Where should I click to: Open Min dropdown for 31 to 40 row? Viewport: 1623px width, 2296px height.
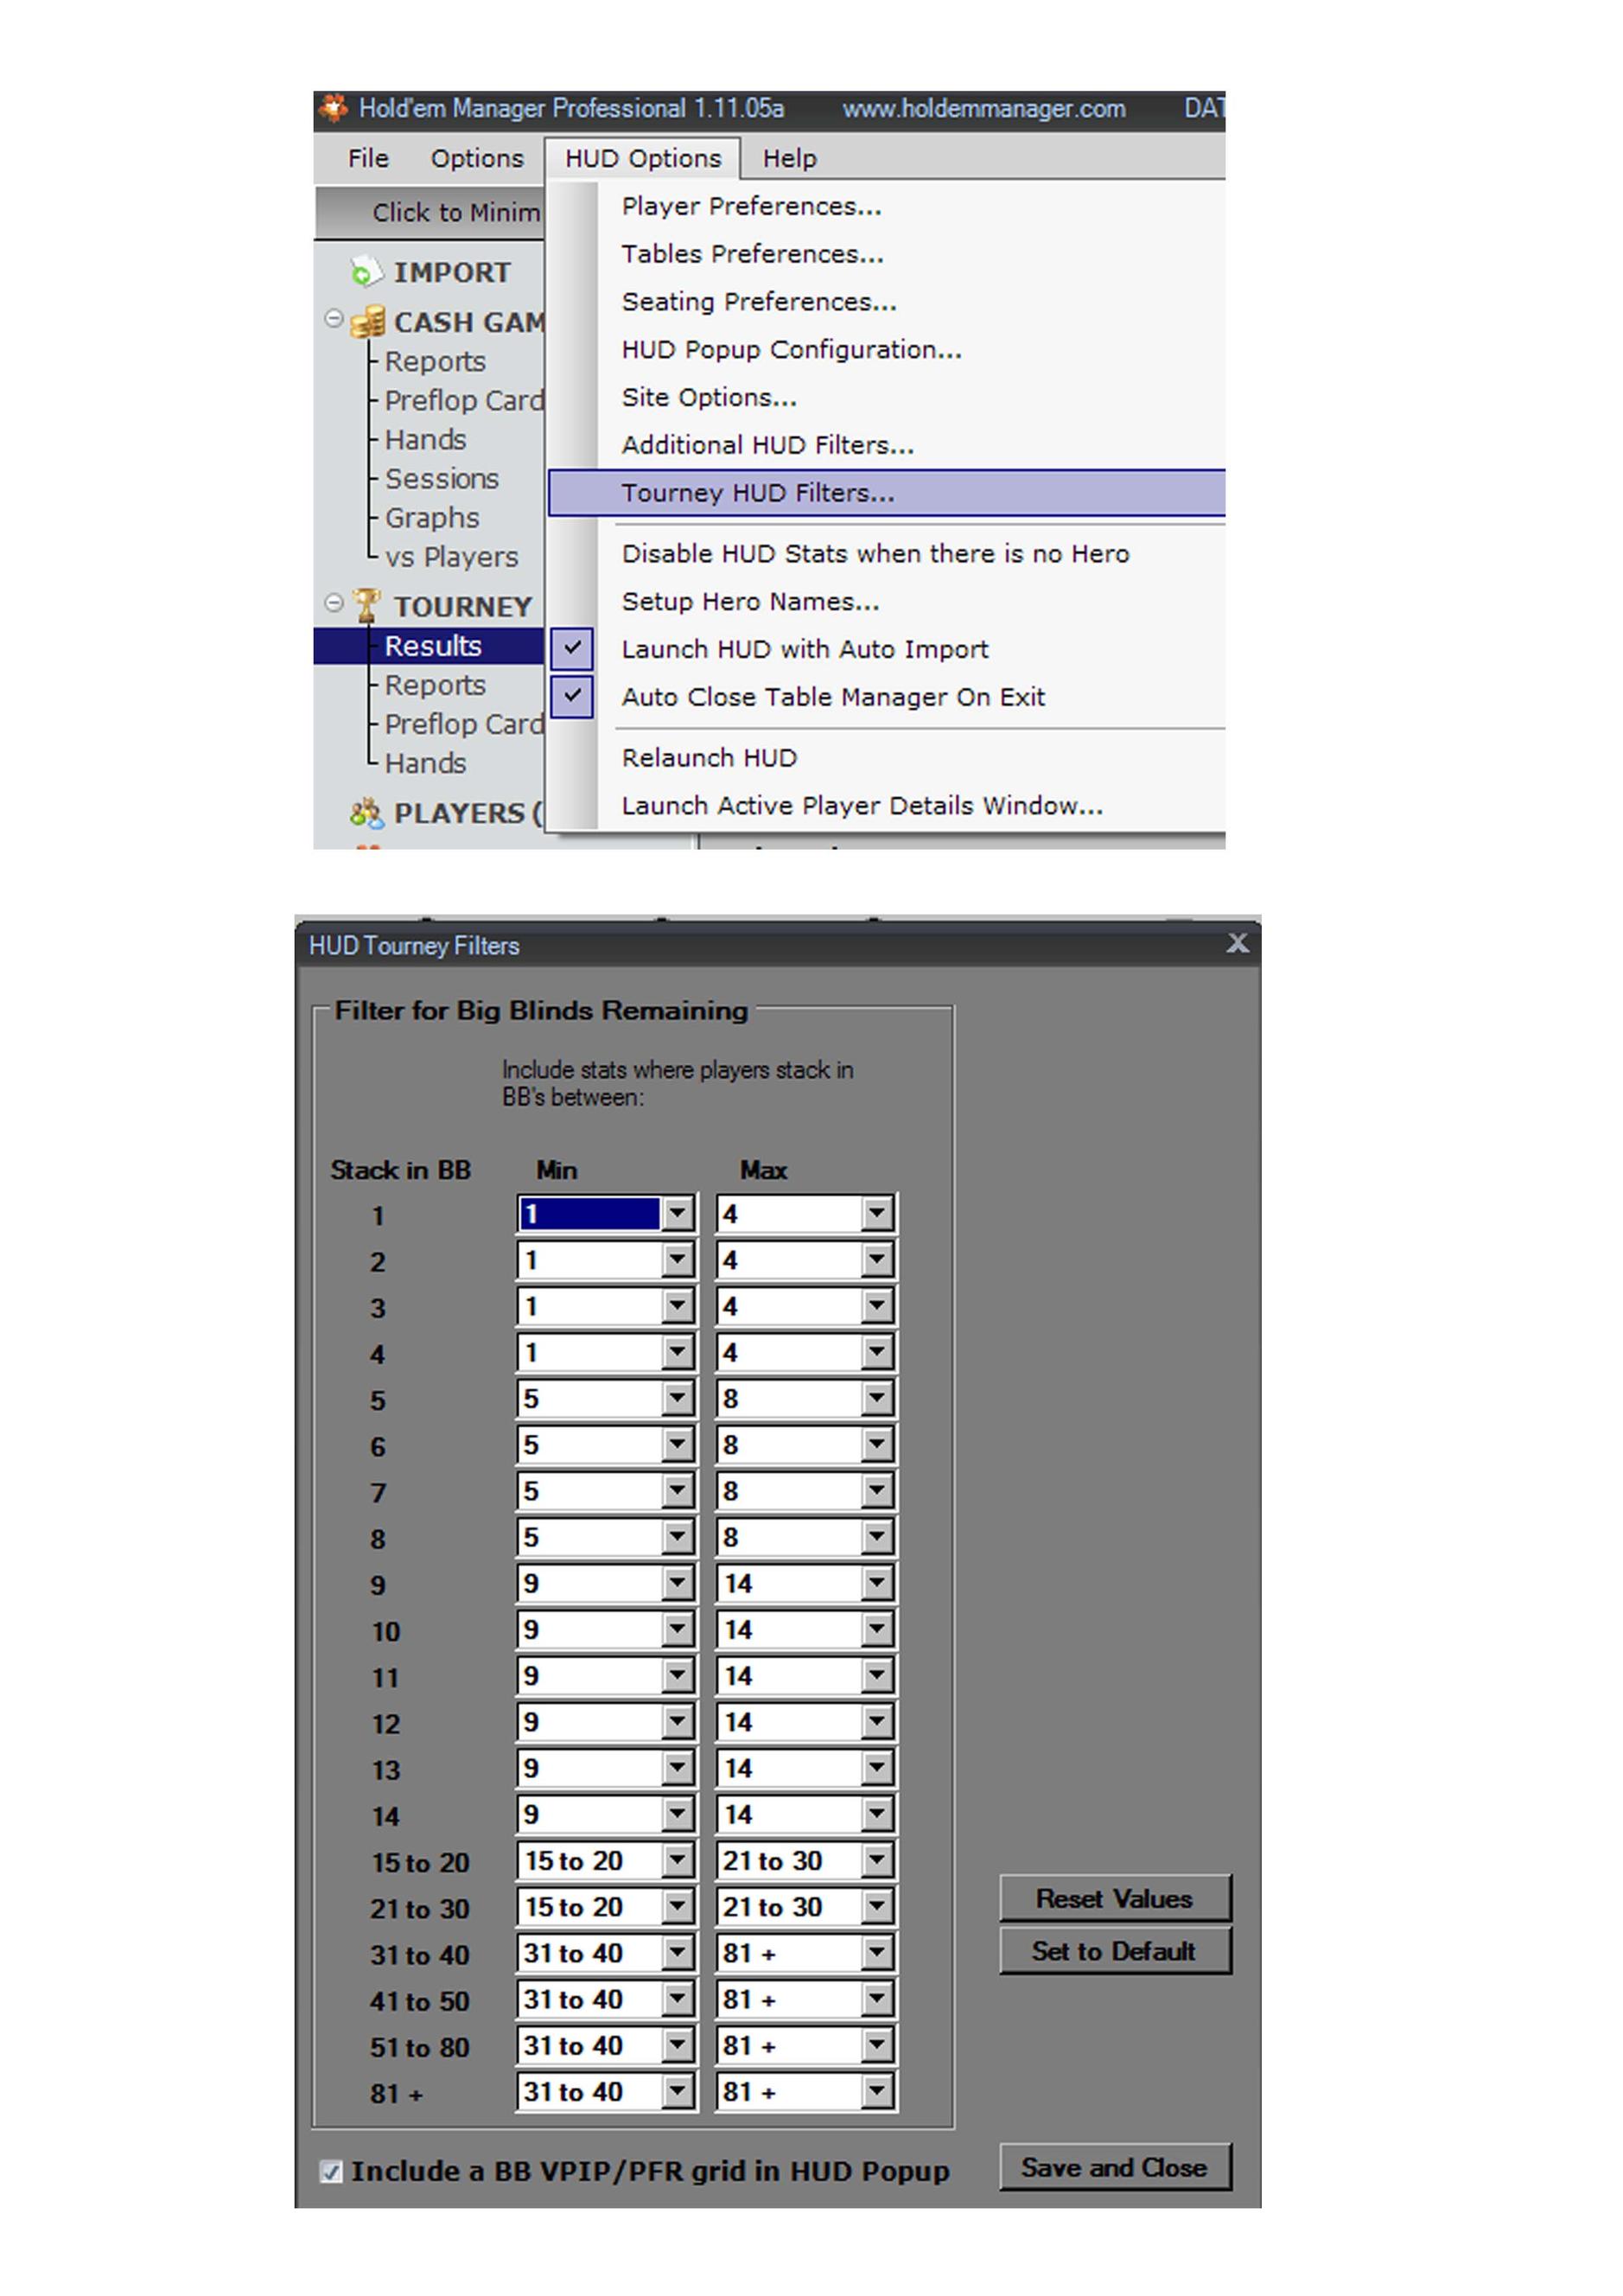coord(677,1953)
